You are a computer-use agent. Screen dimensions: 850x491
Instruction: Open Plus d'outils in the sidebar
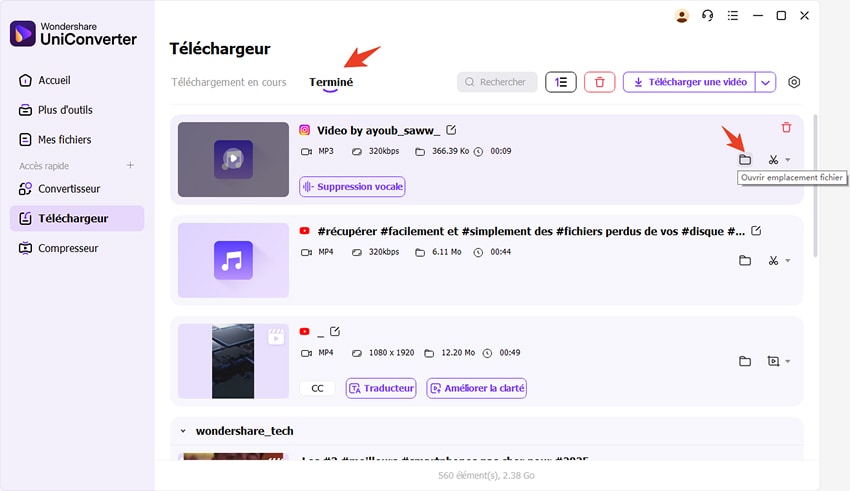click(55, 110)
